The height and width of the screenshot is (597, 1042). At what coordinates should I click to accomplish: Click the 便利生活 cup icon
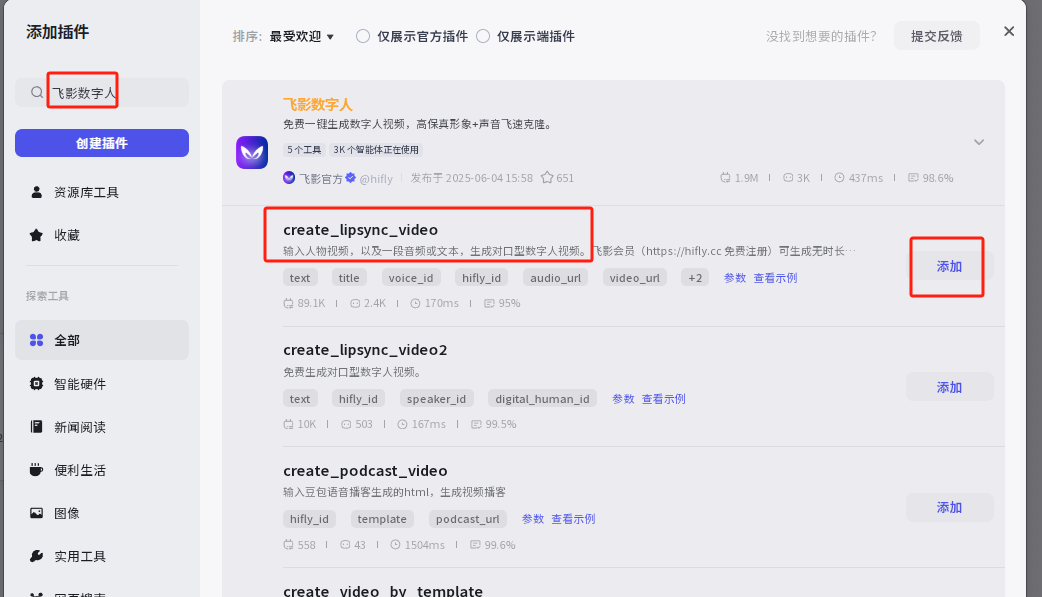37,469
